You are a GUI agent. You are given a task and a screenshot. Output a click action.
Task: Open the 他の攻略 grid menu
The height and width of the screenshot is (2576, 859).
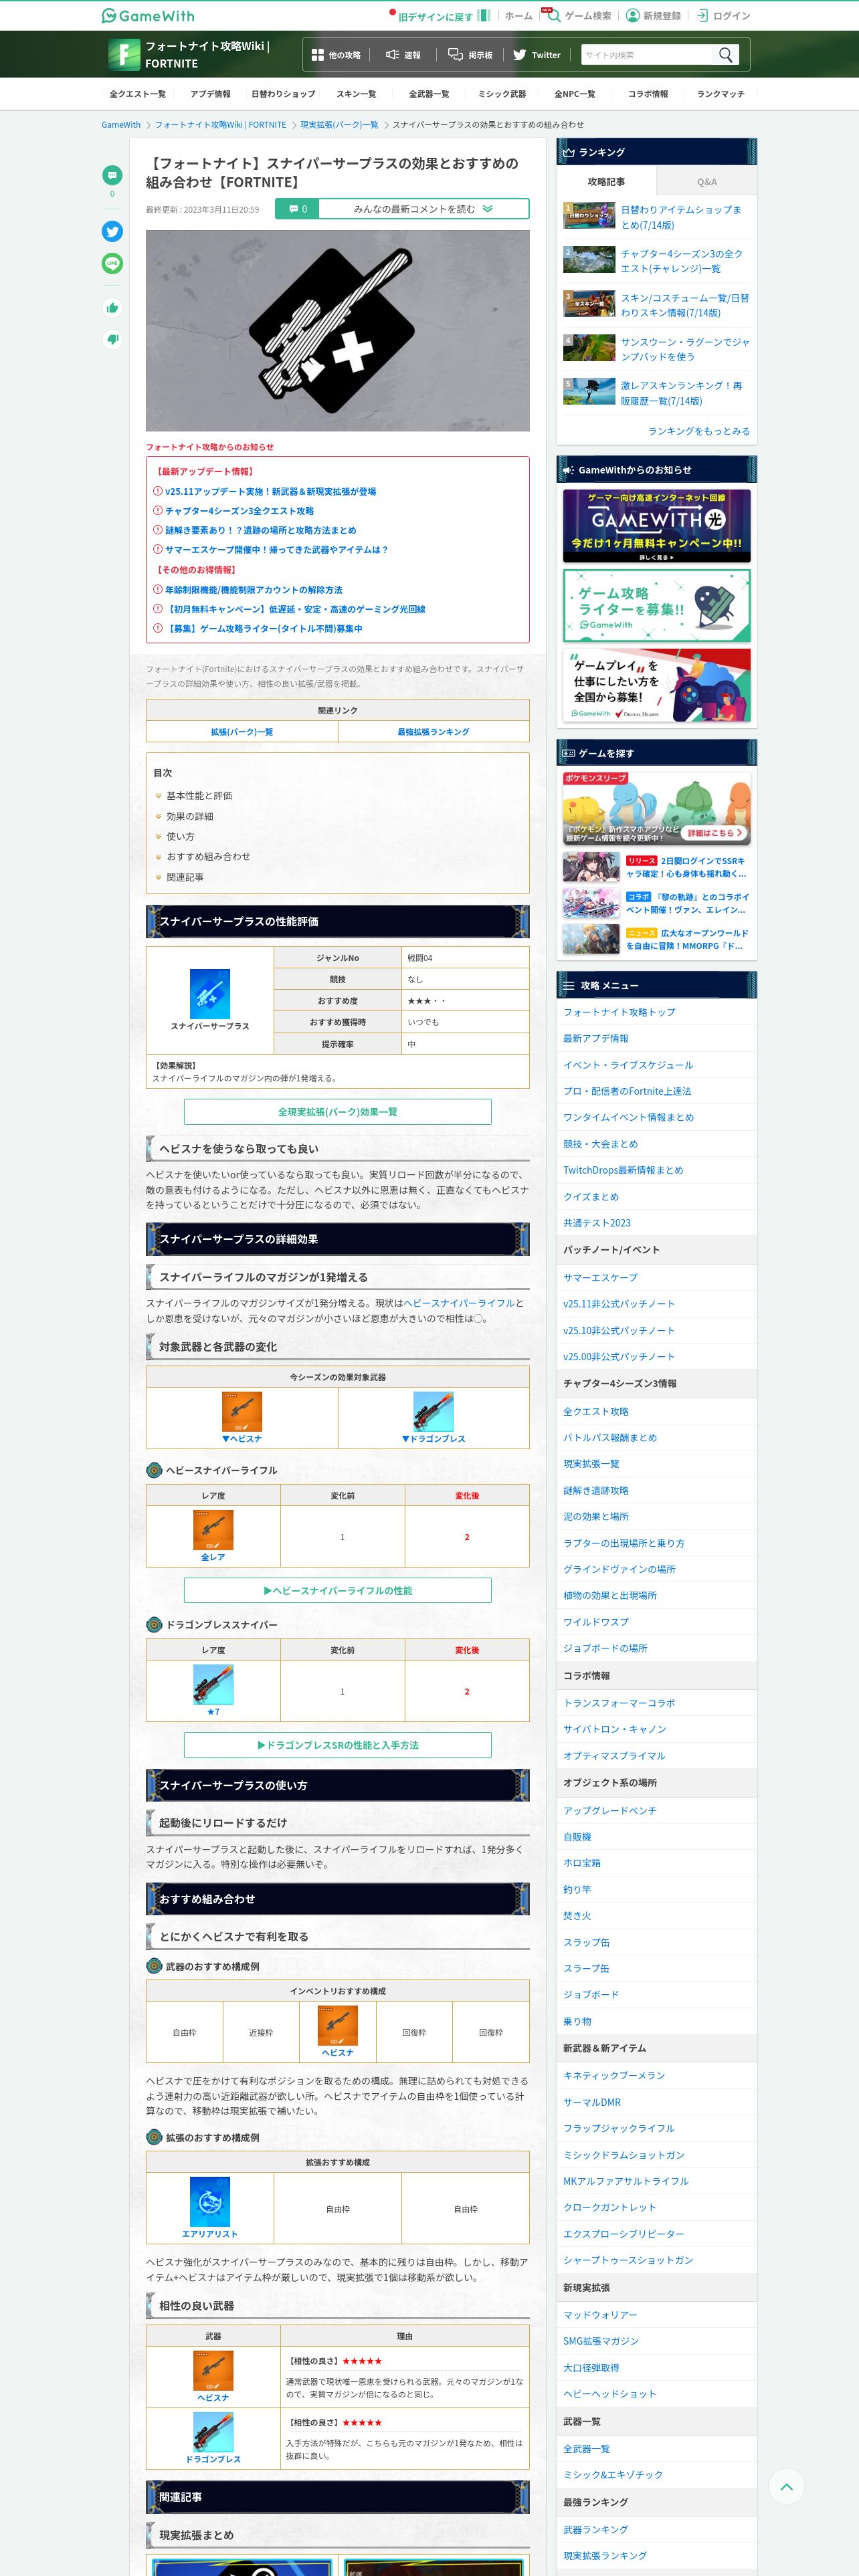(x=336, y=55)
